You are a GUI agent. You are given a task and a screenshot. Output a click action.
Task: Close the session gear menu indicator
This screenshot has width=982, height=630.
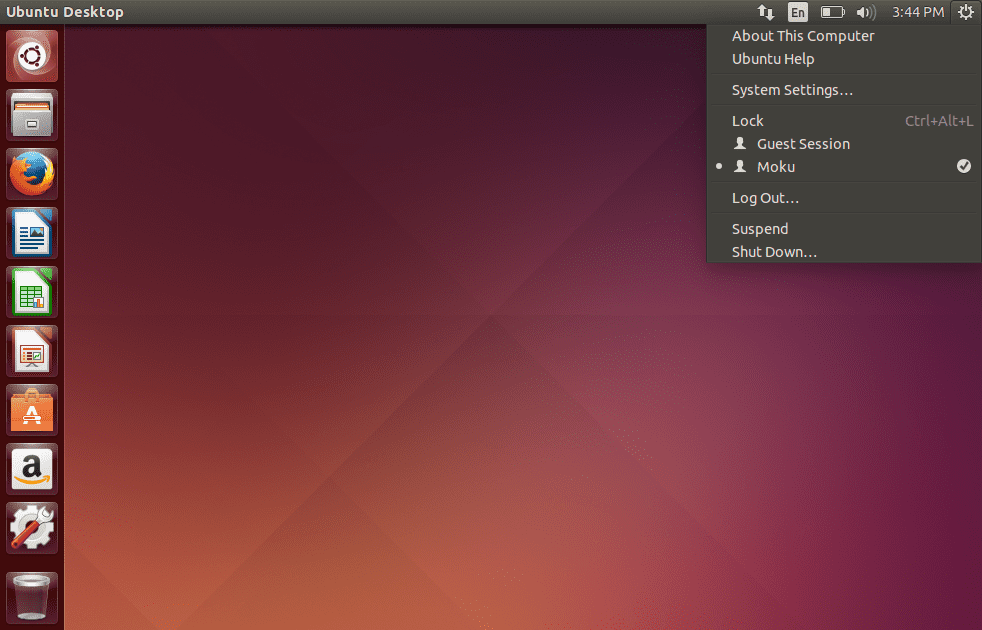966,12
